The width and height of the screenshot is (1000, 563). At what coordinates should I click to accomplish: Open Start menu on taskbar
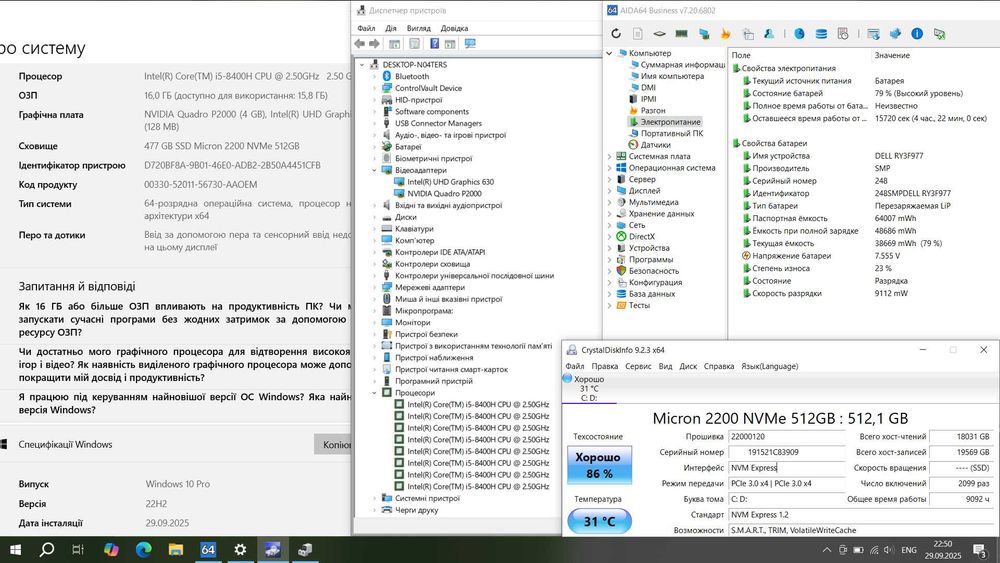[x=15, y=550]
